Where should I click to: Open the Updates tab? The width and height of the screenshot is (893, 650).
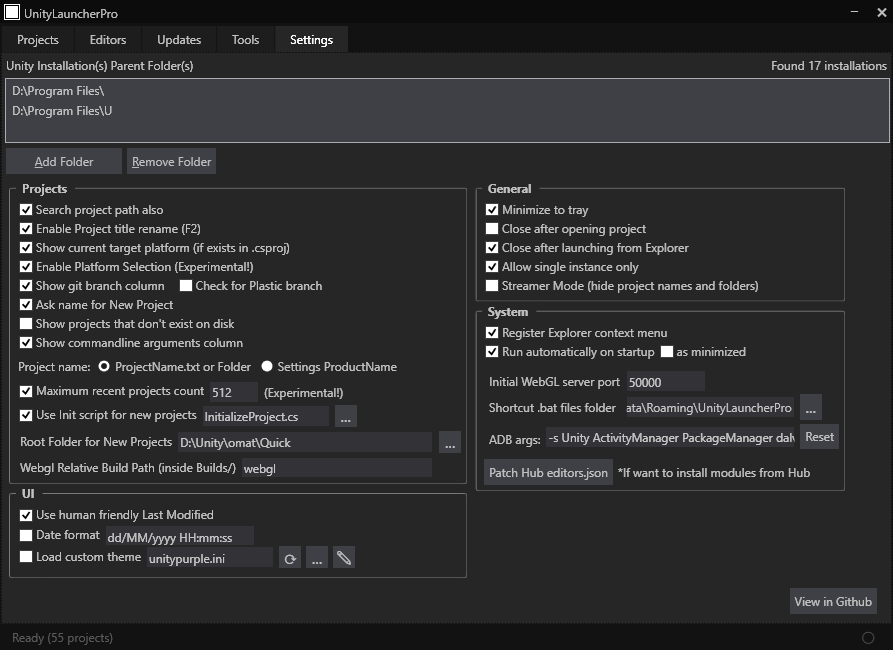coord(179,39)
